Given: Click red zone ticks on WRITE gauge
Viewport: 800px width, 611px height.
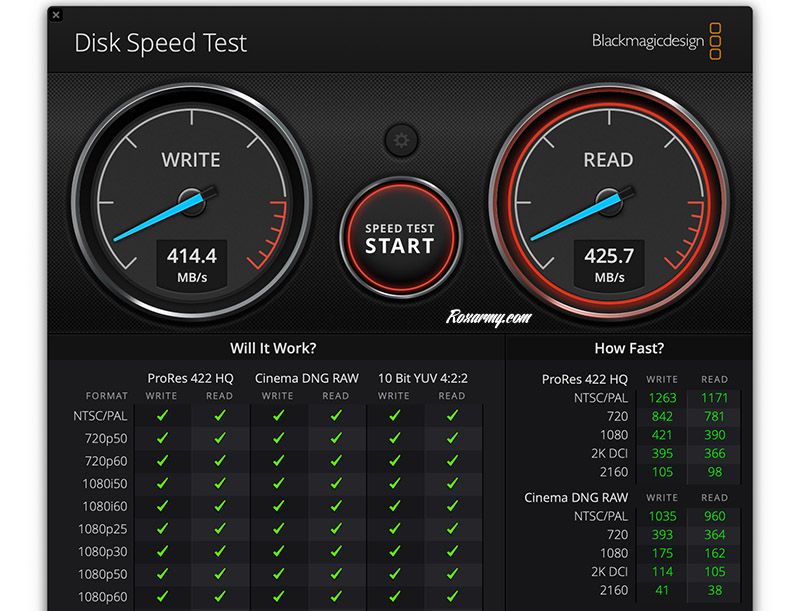Looking at the screenshot, I should [x=268, y=240].
